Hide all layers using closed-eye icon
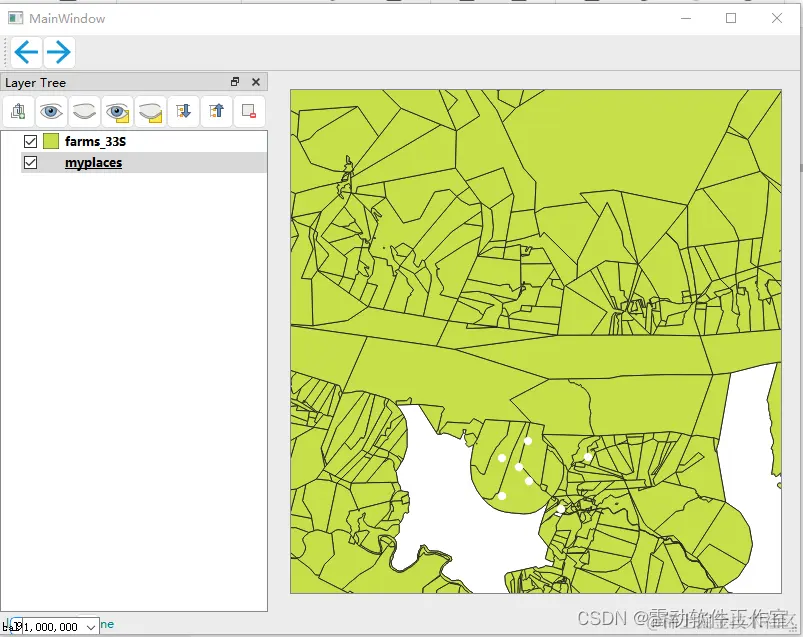 coord(84,111)
